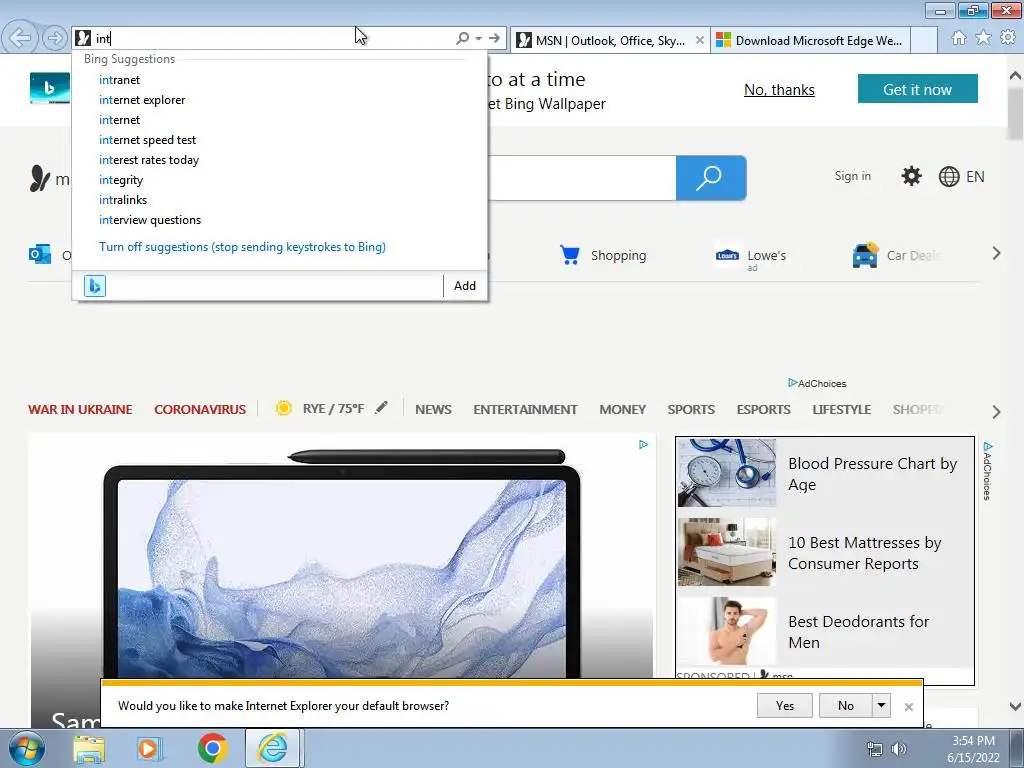Click Sign in on MSN
The image size is (1024, 768).
click(x=852, y=176)
